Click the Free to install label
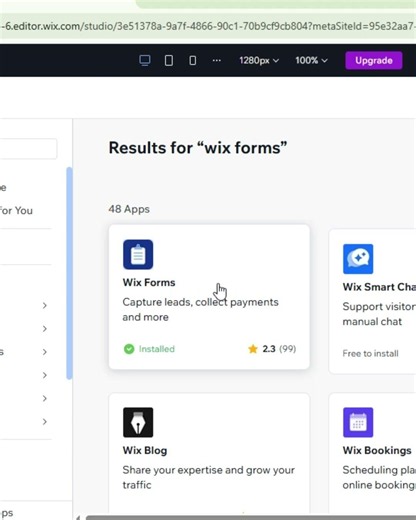 point(370,353)
